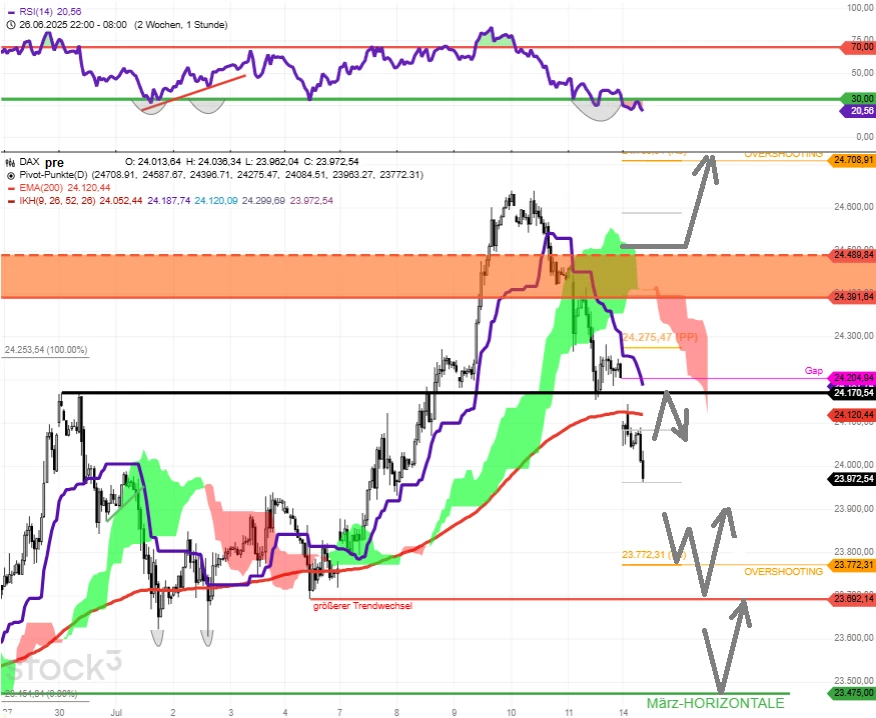
Task: Select the DAX instrument name
Action: (30, 161)
